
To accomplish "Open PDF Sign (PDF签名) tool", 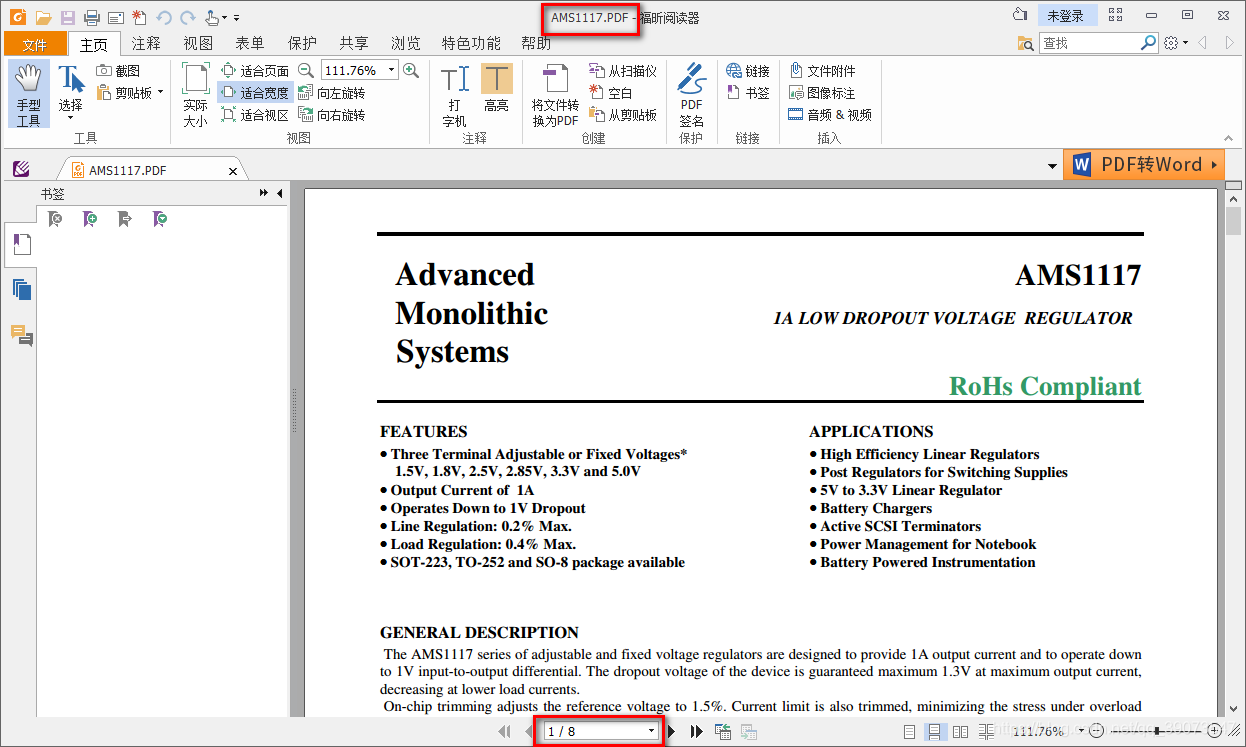I will (691, 95).
